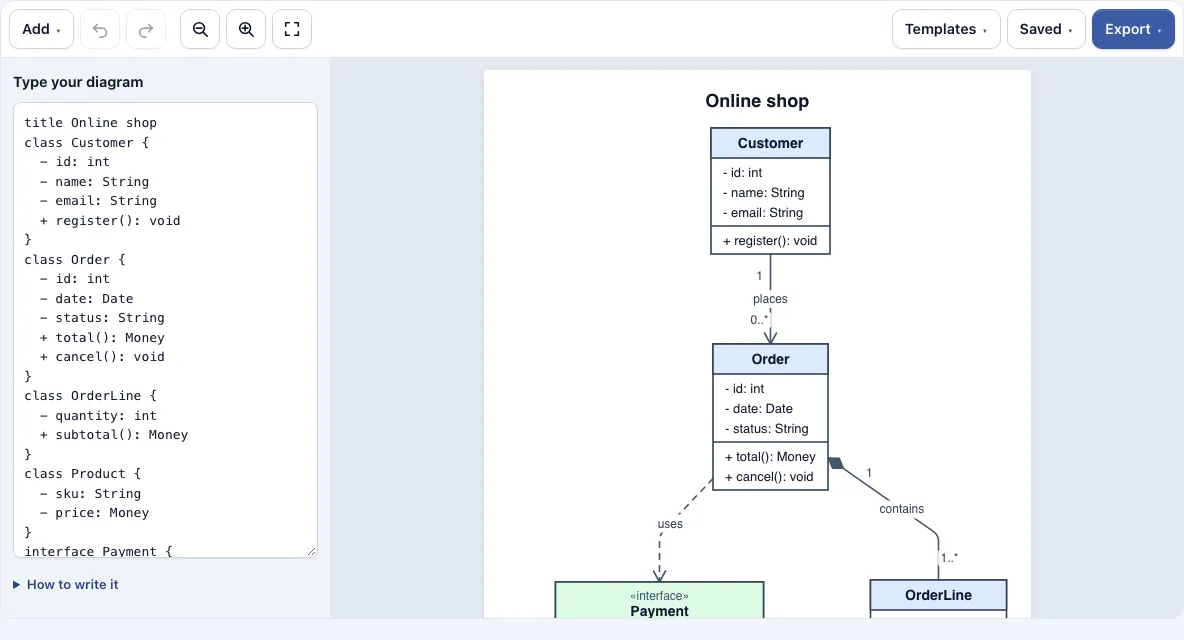
Task: Click the '- price: Money' code line
Action: [94, 513]
